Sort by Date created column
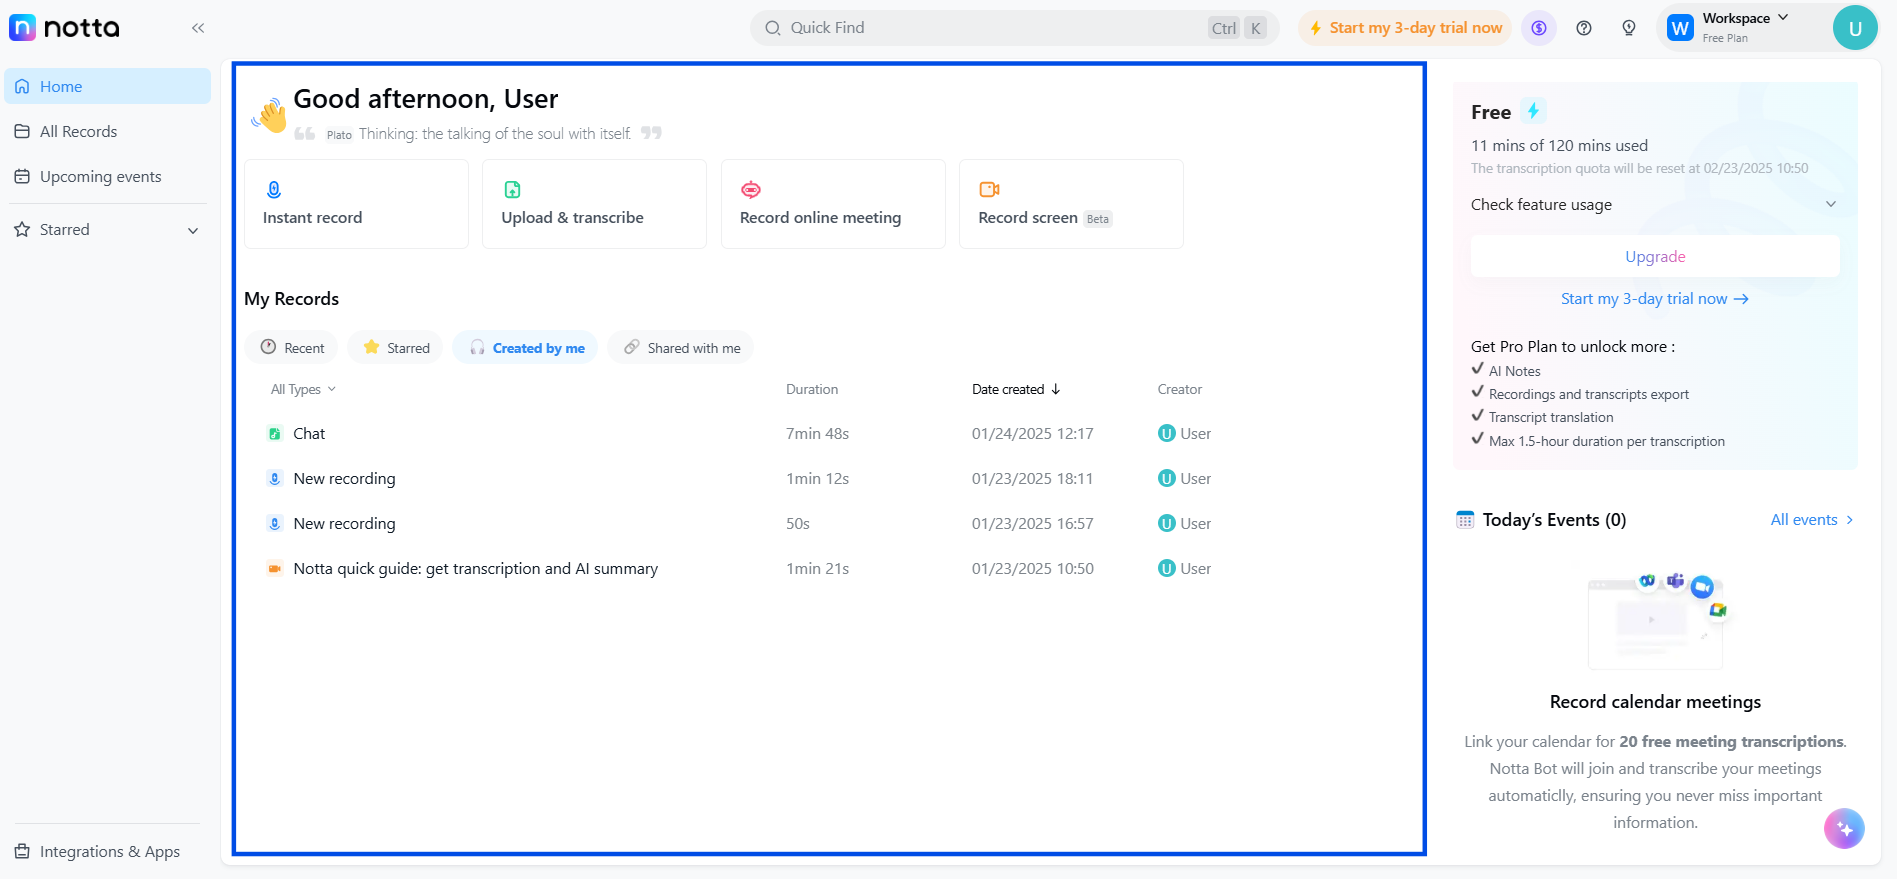This screenshot has height=879, width=1897. point(1016,390)
